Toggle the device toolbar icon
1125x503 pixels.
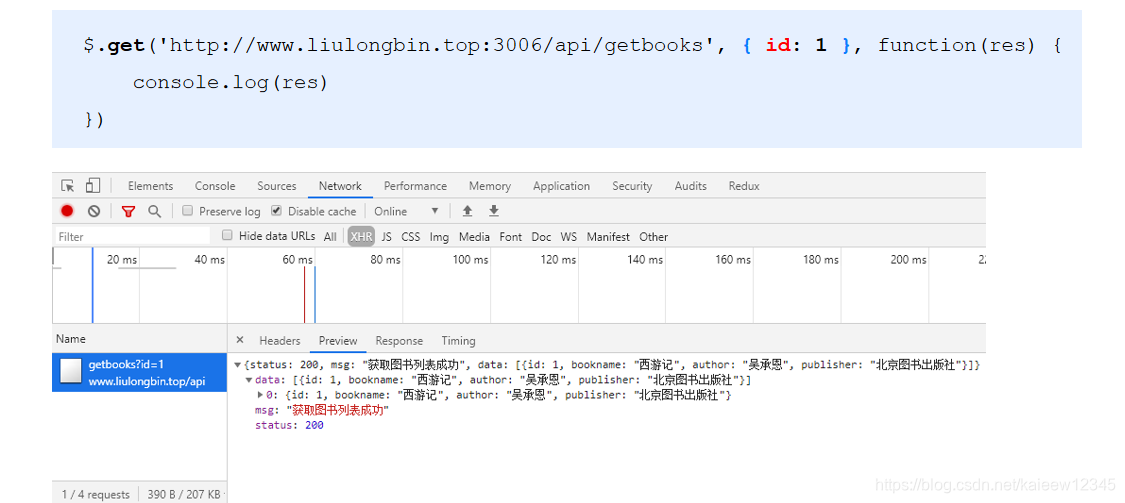(93, 186)
